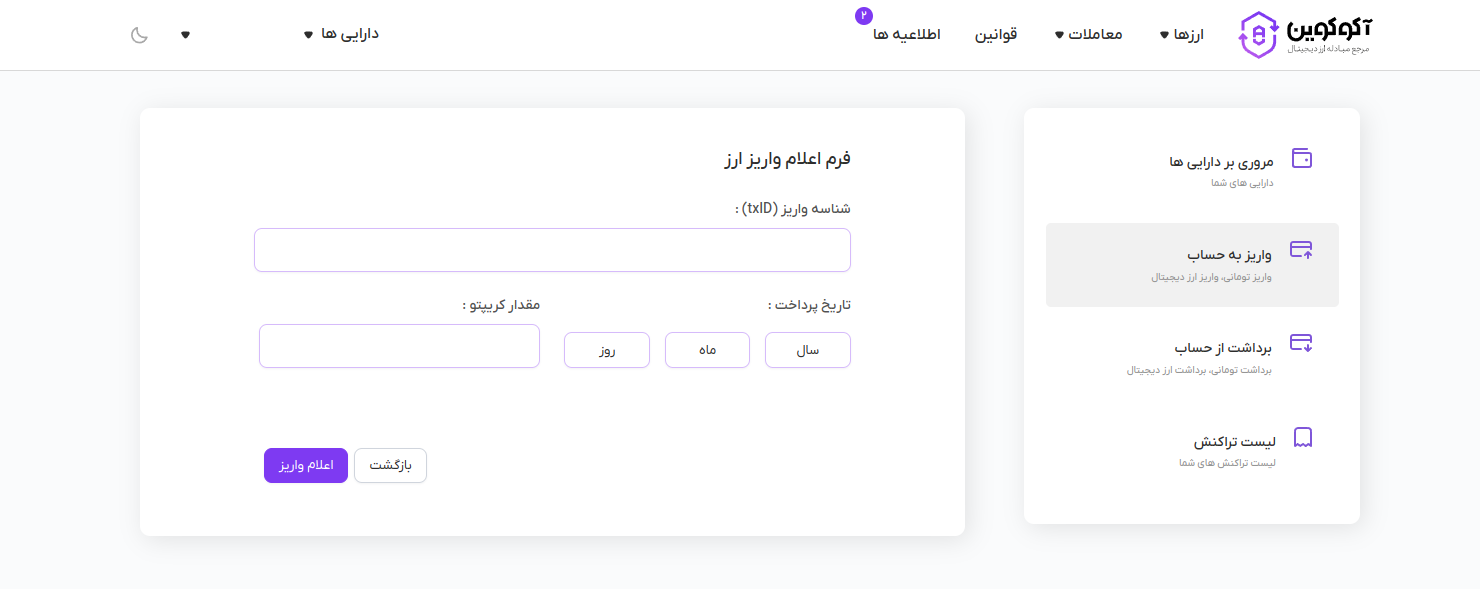Click the بازگشت button
The width and height of the screenshot is (1480, 589).
[390, 466]
